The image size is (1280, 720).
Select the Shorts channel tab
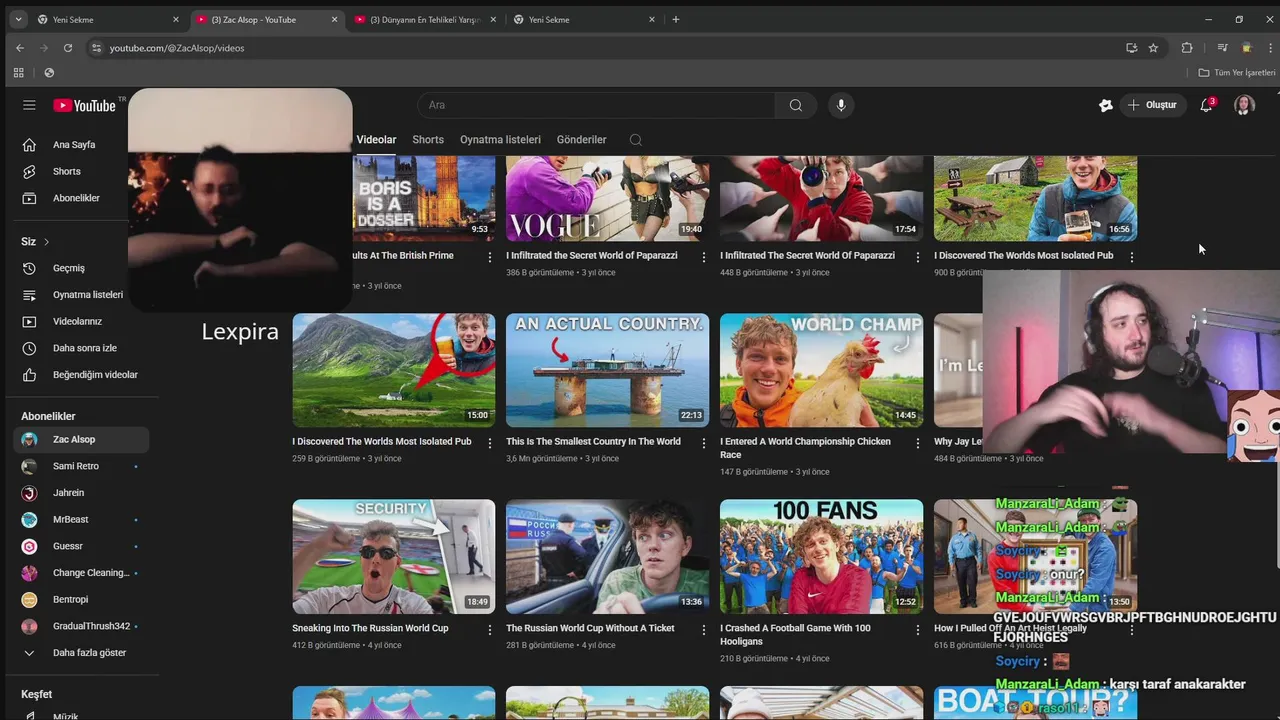428,140
